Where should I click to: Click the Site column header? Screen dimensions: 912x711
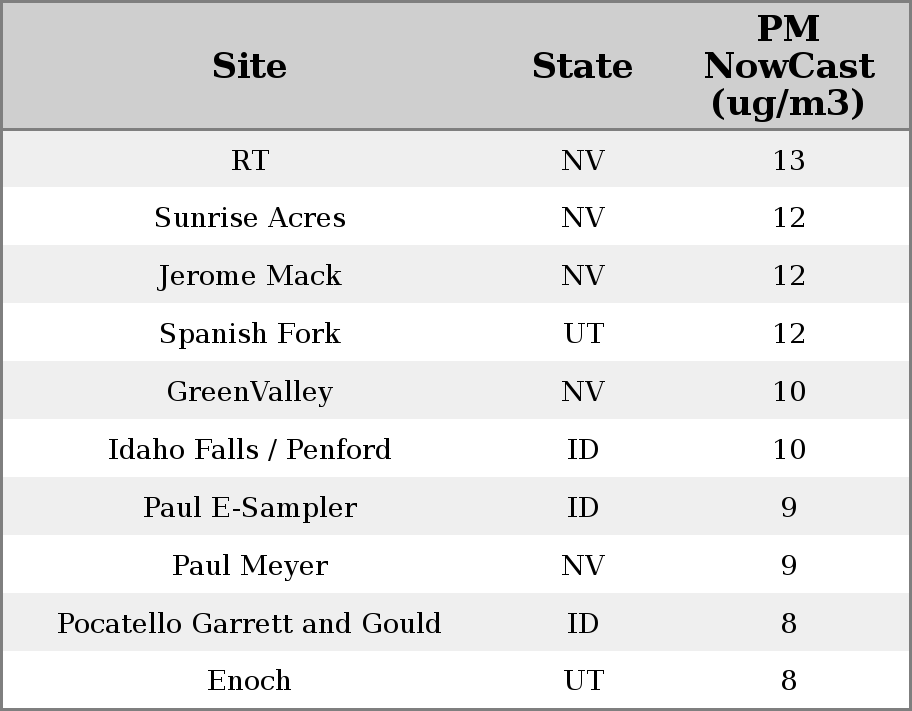click(x=250, y=66)
